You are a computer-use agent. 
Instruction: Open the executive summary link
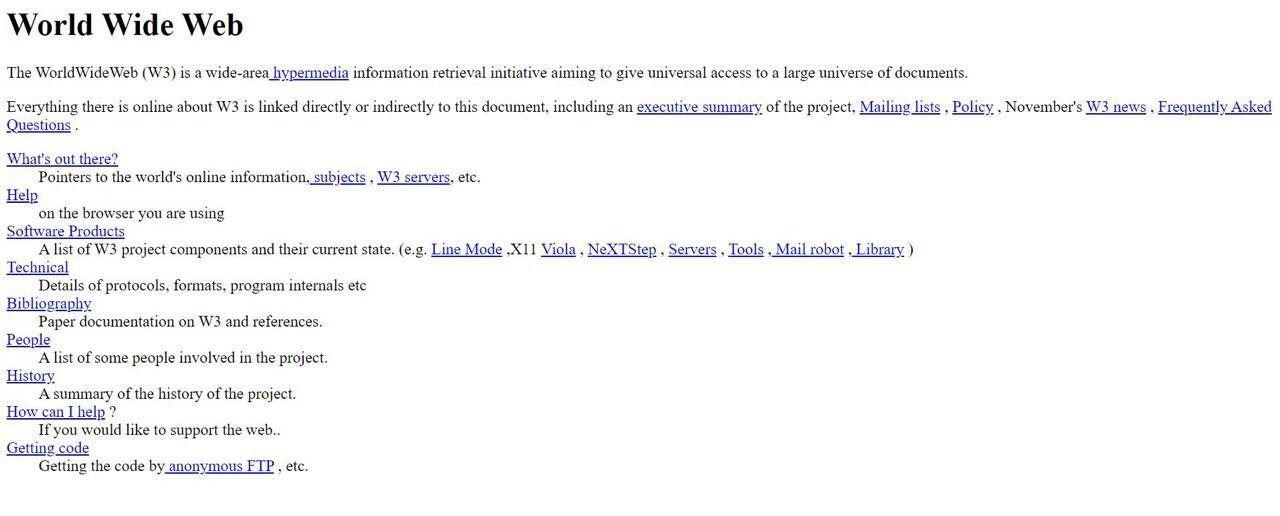[x=699, y=107]
